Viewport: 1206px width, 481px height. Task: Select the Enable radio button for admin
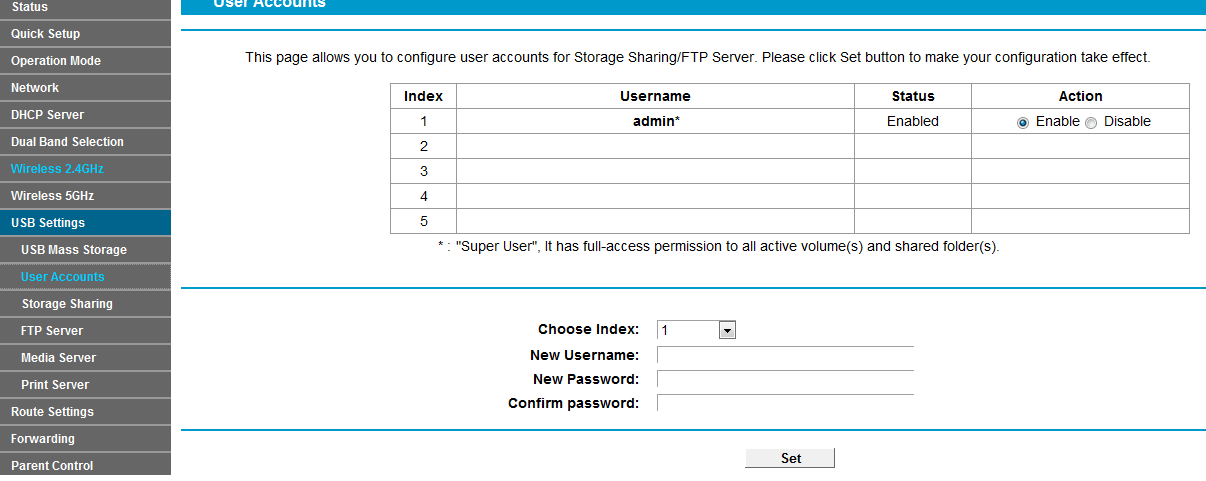point(1023,122)
